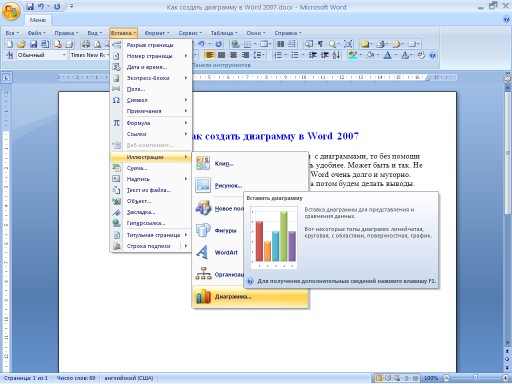Click the round Office button
512x384 pixels.
point(11,11)
